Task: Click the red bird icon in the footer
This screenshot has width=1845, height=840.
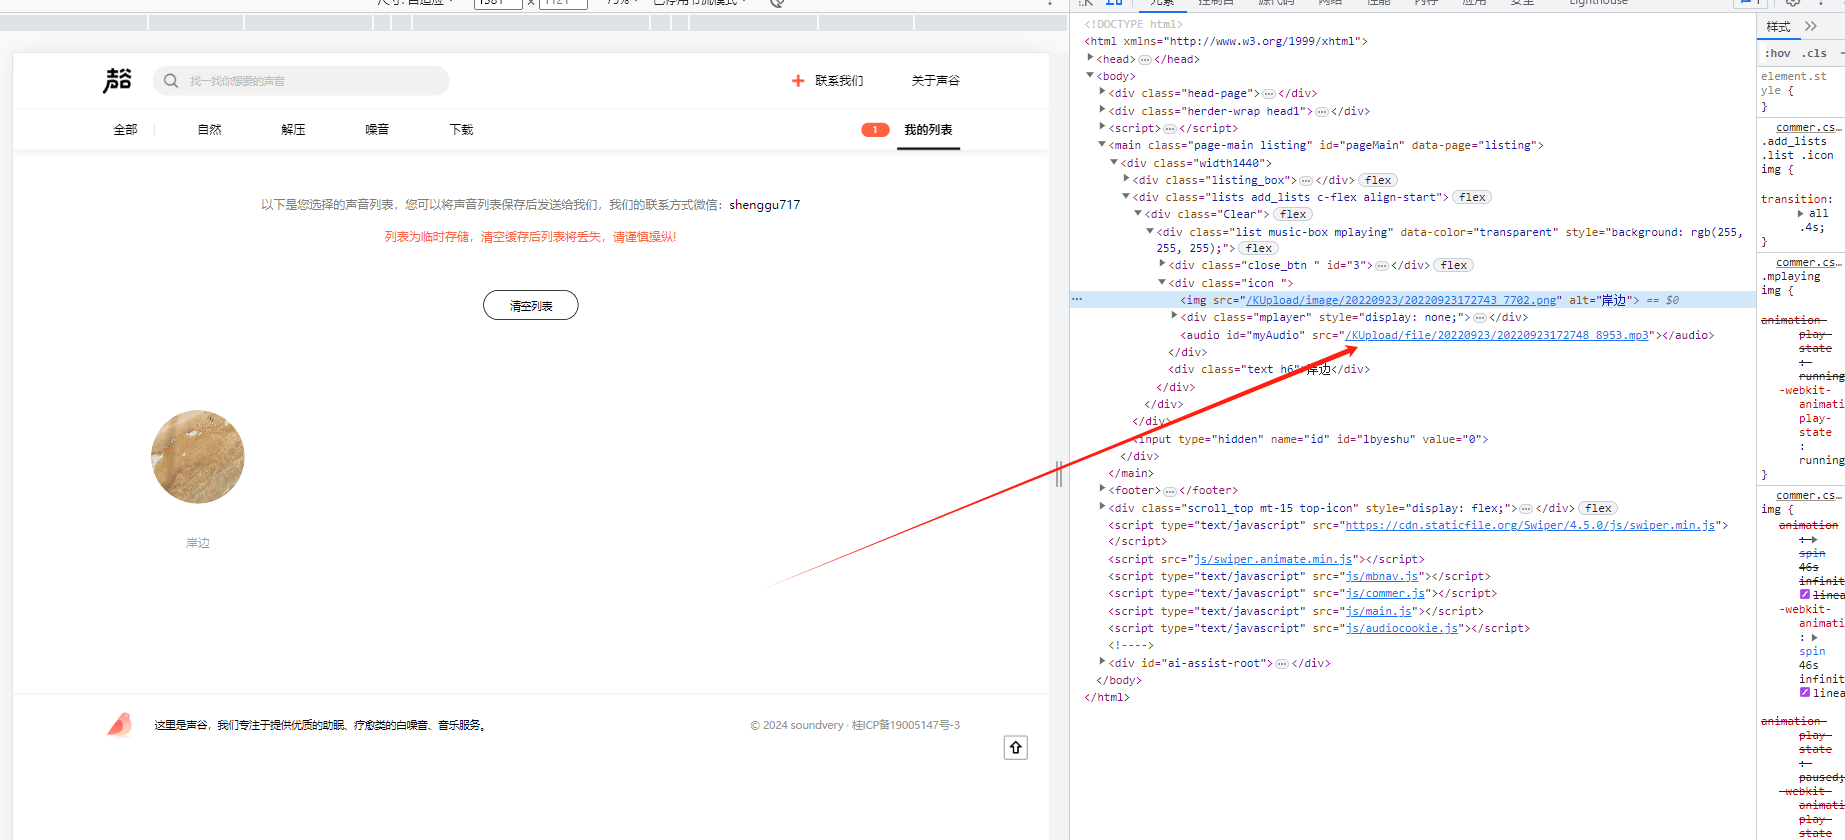Action: [120, 725]
